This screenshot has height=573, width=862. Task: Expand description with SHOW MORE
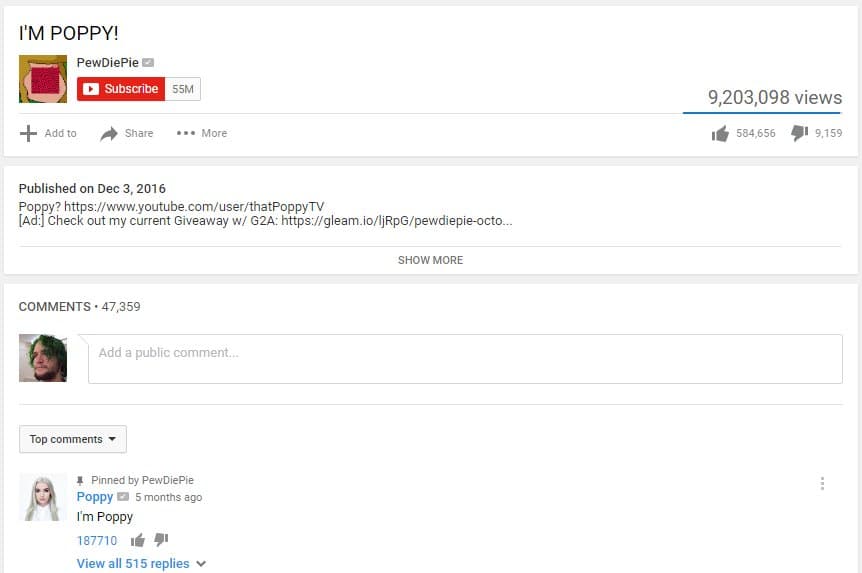tap(430, 260)
